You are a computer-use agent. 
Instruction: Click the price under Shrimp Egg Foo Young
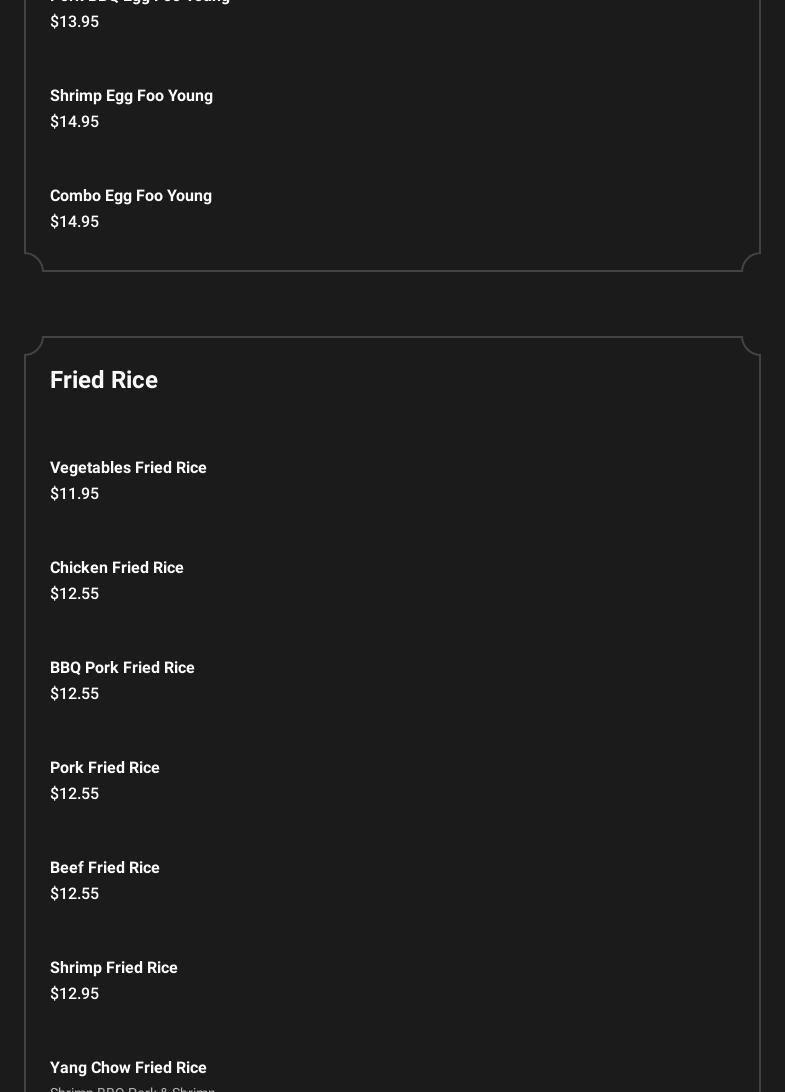click(74, 122)
